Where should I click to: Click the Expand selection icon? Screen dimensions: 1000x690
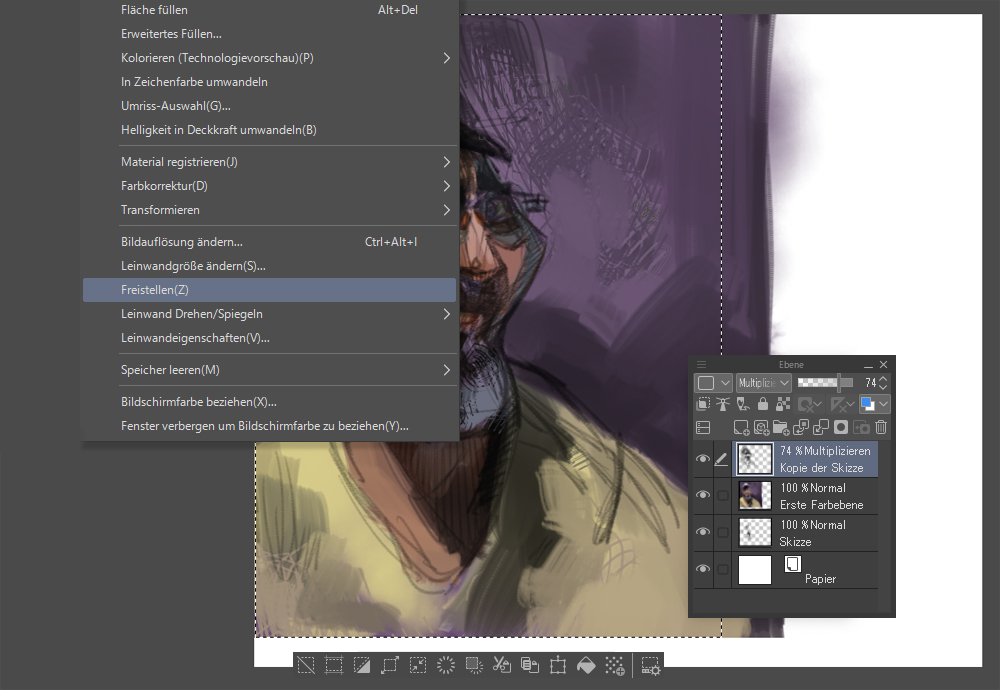390,665
